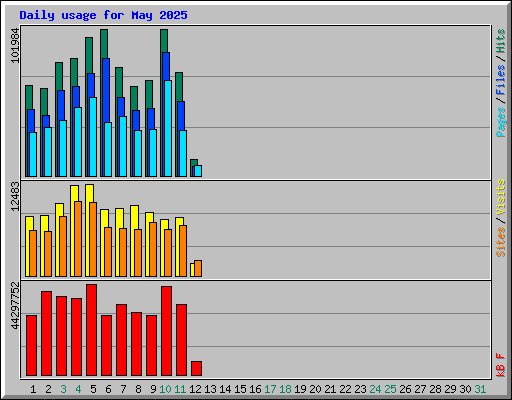Click the cyan pages bar for day 3
This screenshot has height=400, width=512.
[x=63, y=148]
